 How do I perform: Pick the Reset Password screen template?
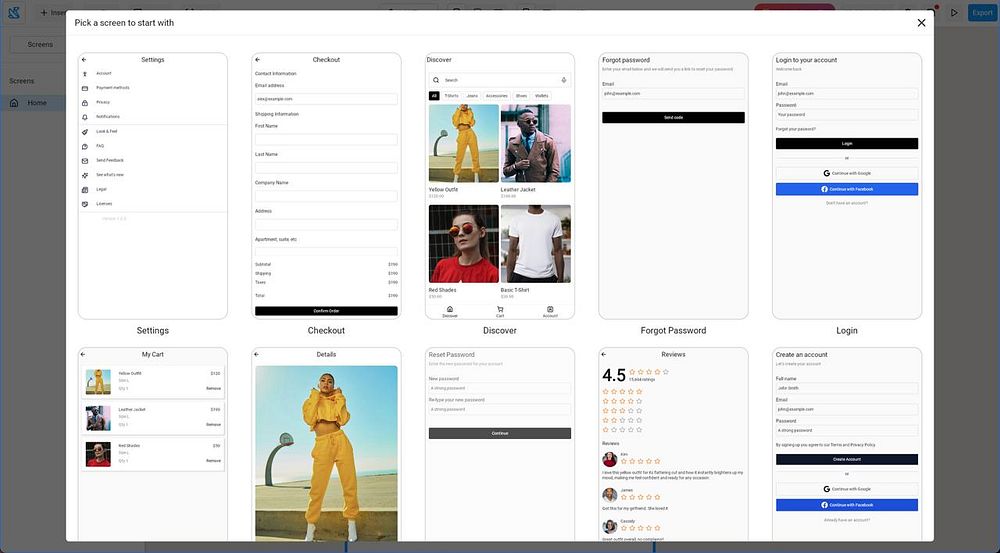click(x=499, y=444)
